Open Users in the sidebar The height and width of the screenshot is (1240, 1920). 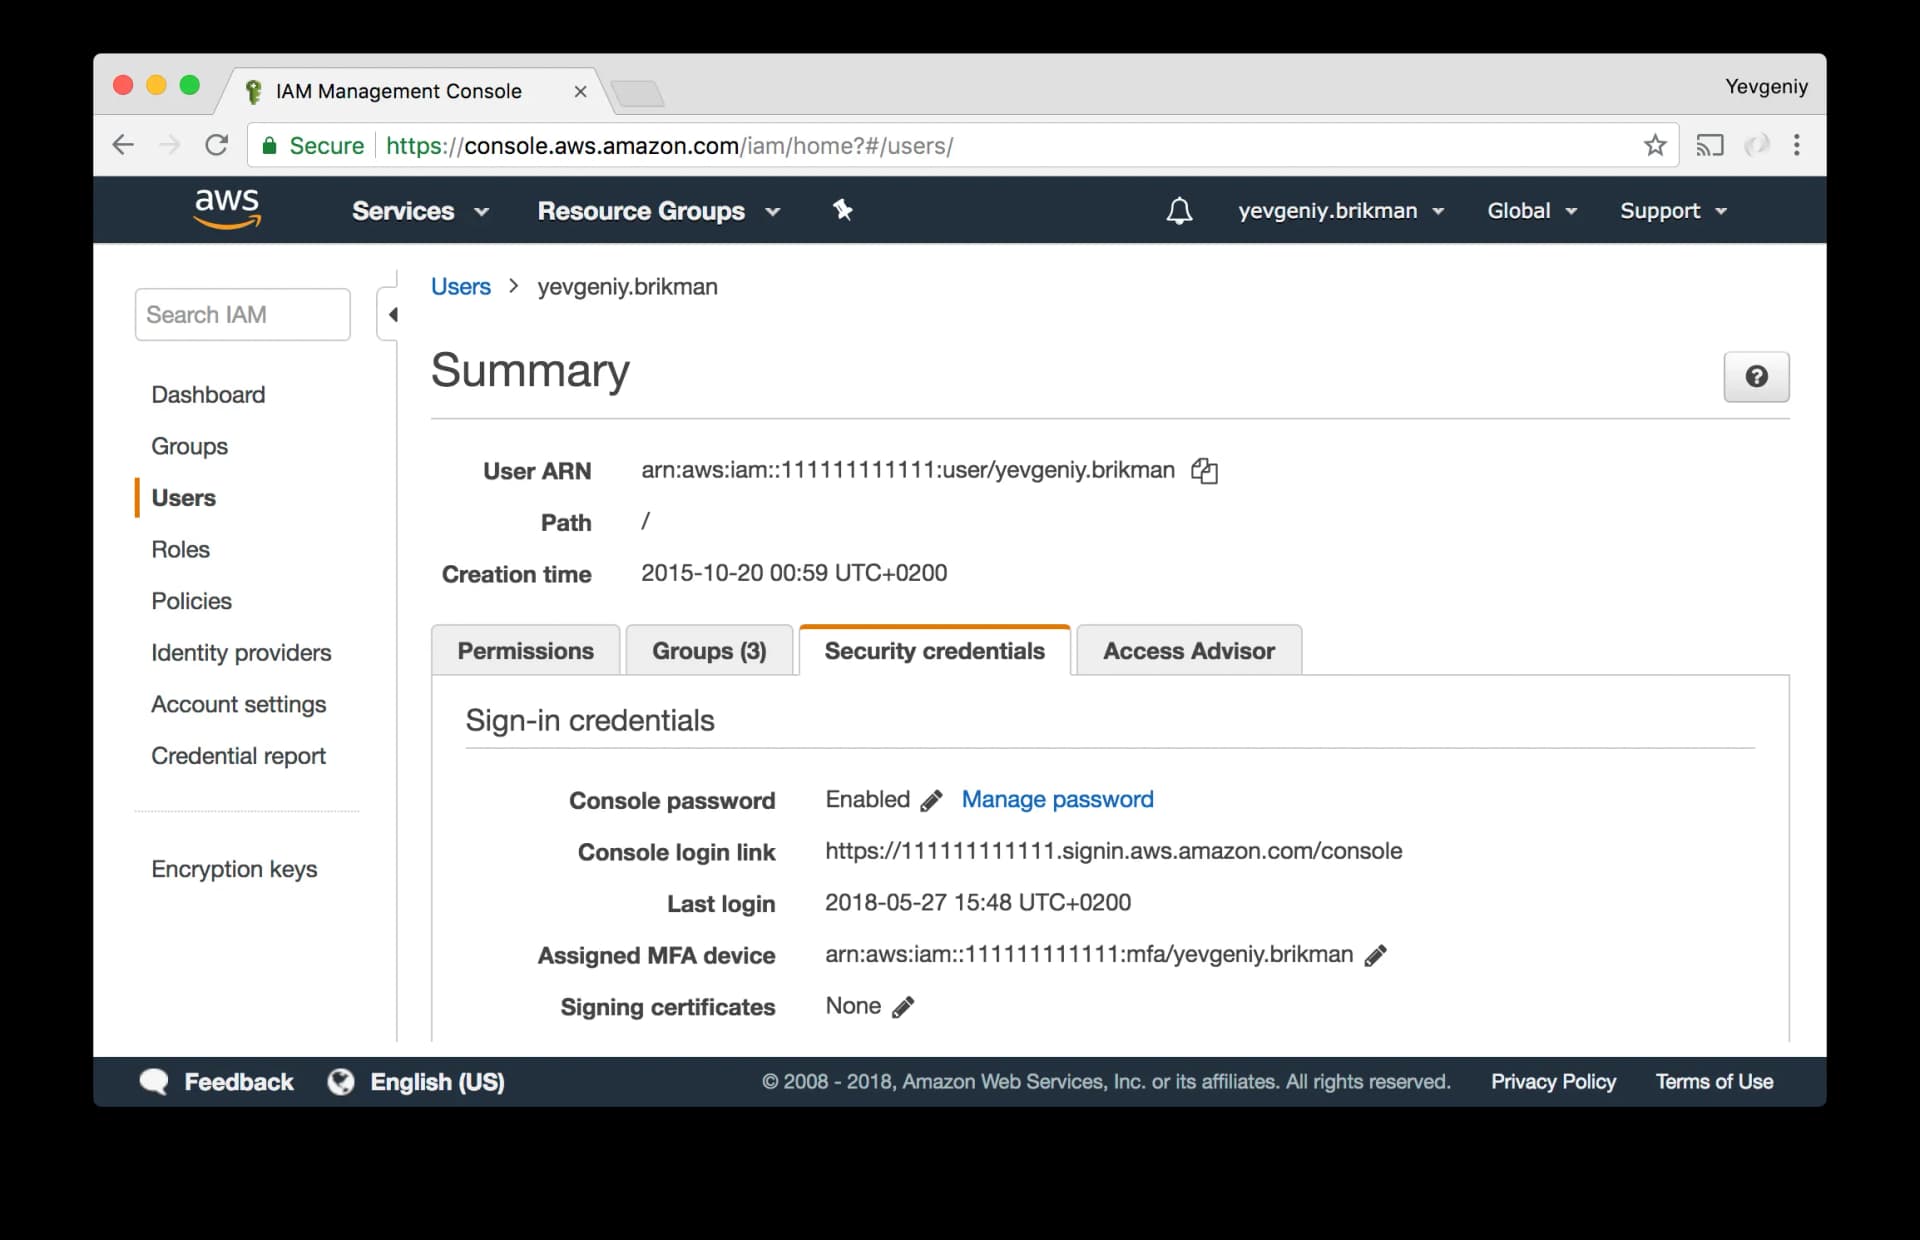coord(183,498)
